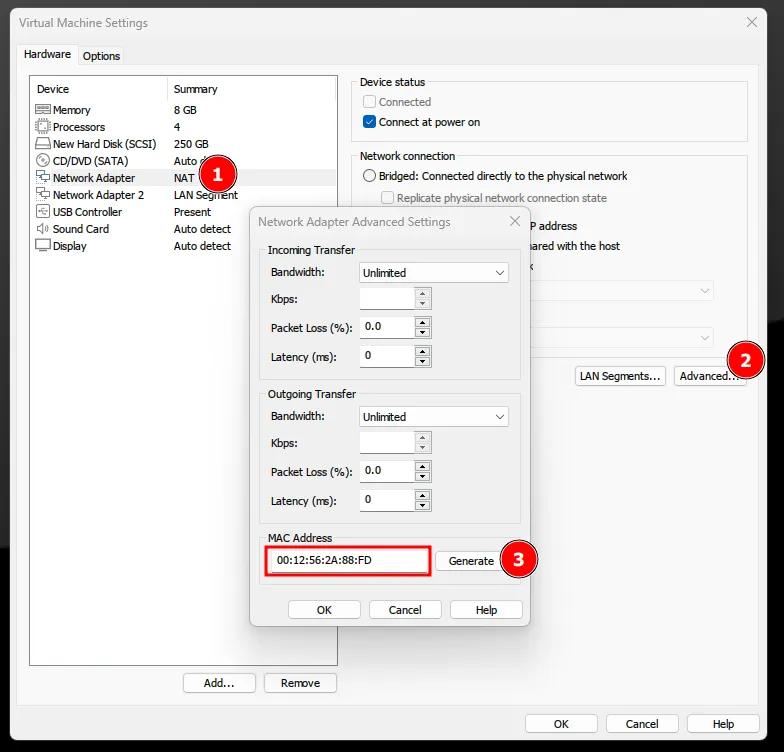Click the Generate MAC address button
This screenshot has height=752, width=784.
(471, 561)
